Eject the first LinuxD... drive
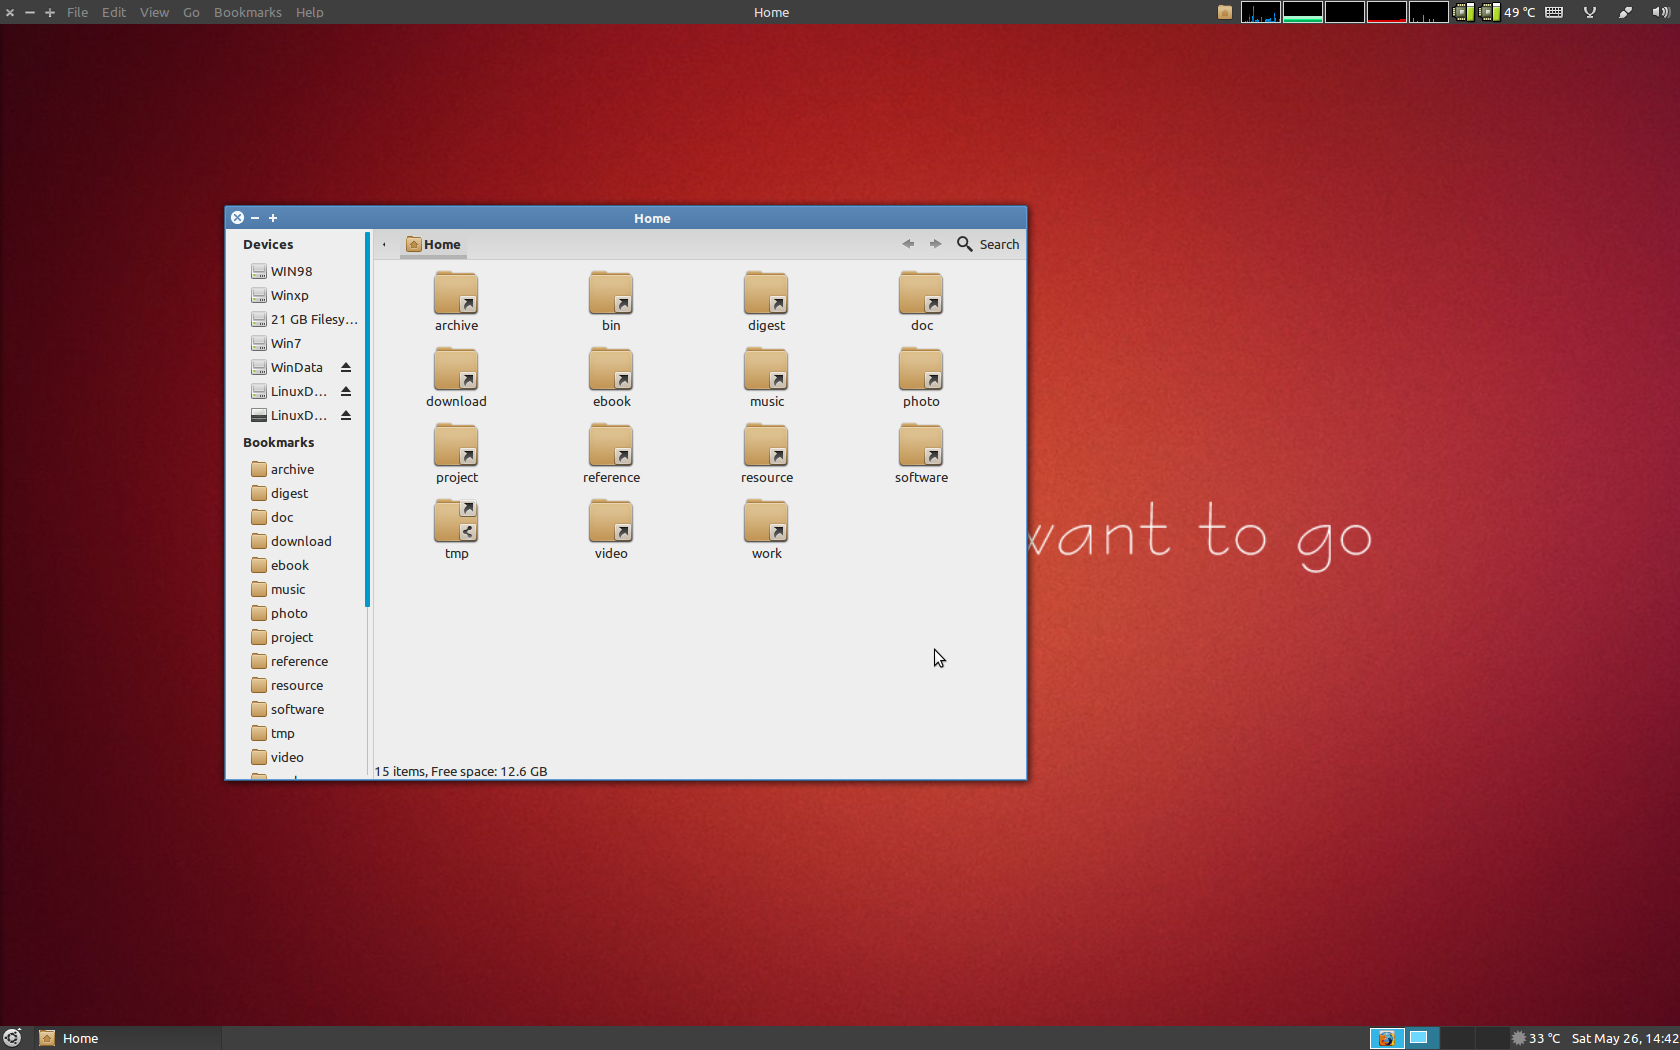Image resolution: width=1680 pixels, height=1050 pixels. (346, 391)
